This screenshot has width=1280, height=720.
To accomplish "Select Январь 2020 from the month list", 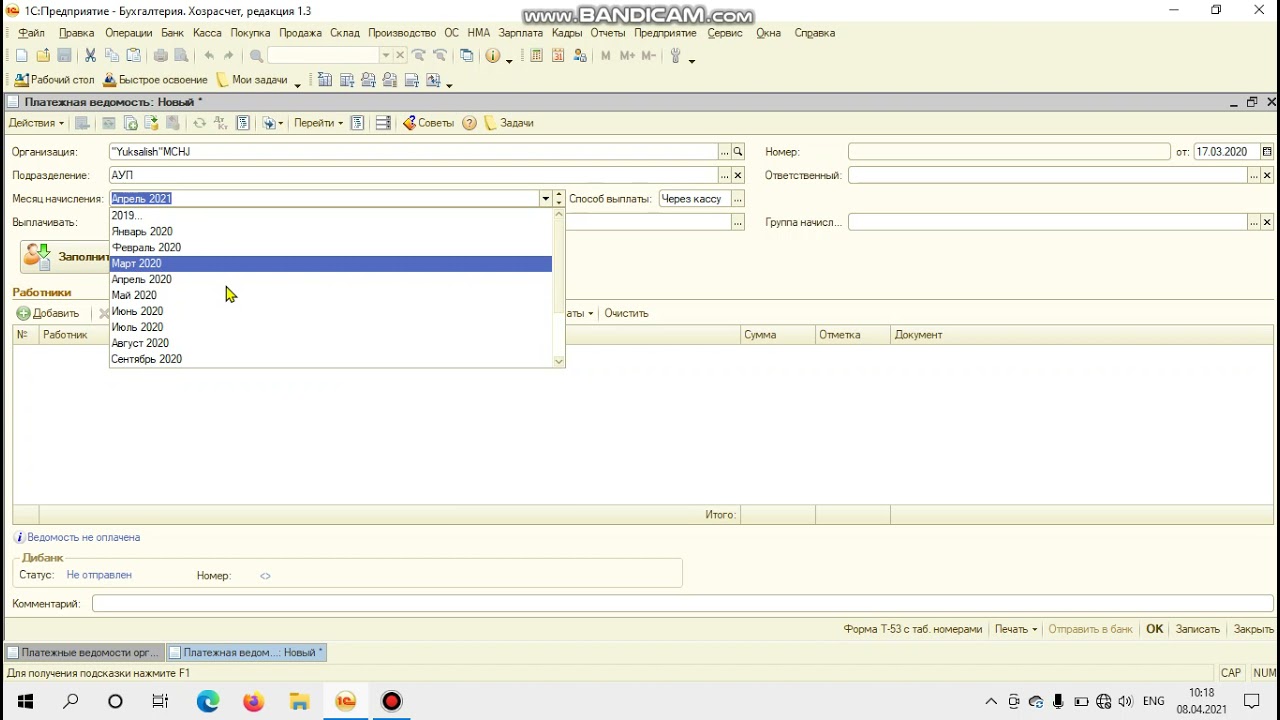I will [331, 231].
